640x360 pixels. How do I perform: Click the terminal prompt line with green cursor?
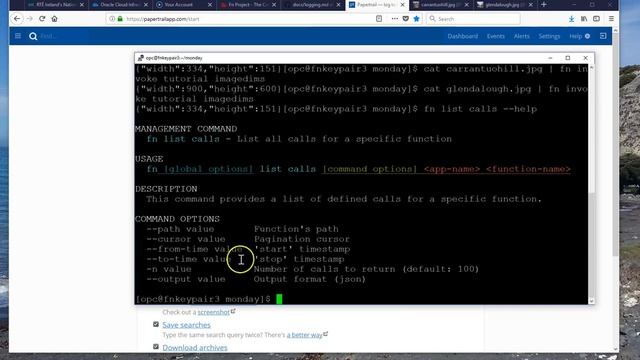coord(209,299)
